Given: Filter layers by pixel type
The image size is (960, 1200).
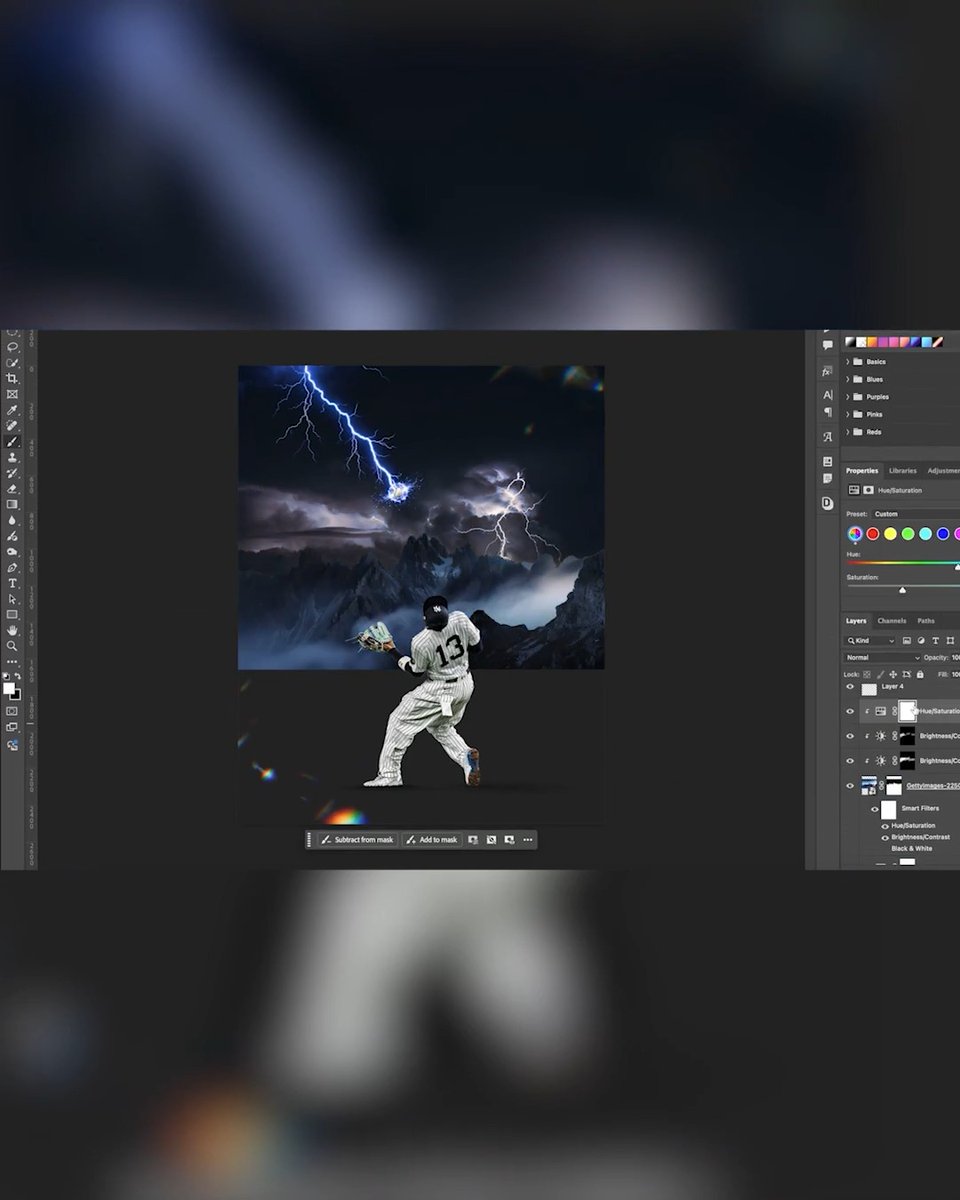Looking at the screenshot, I should coord(907,641).
